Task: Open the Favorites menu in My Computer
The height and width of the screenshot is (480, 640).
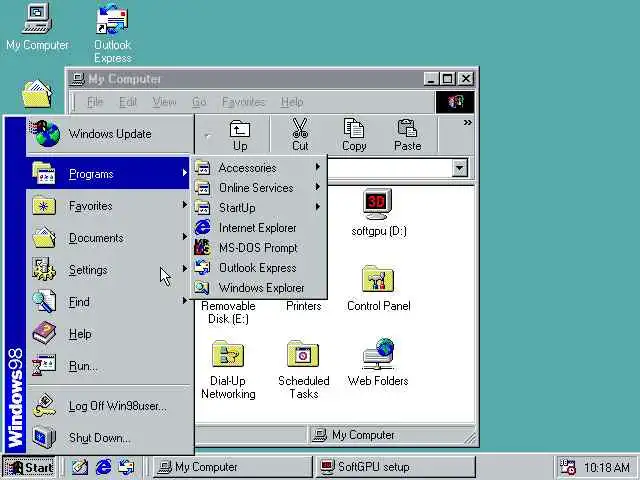Action: [x=244, y=102]
